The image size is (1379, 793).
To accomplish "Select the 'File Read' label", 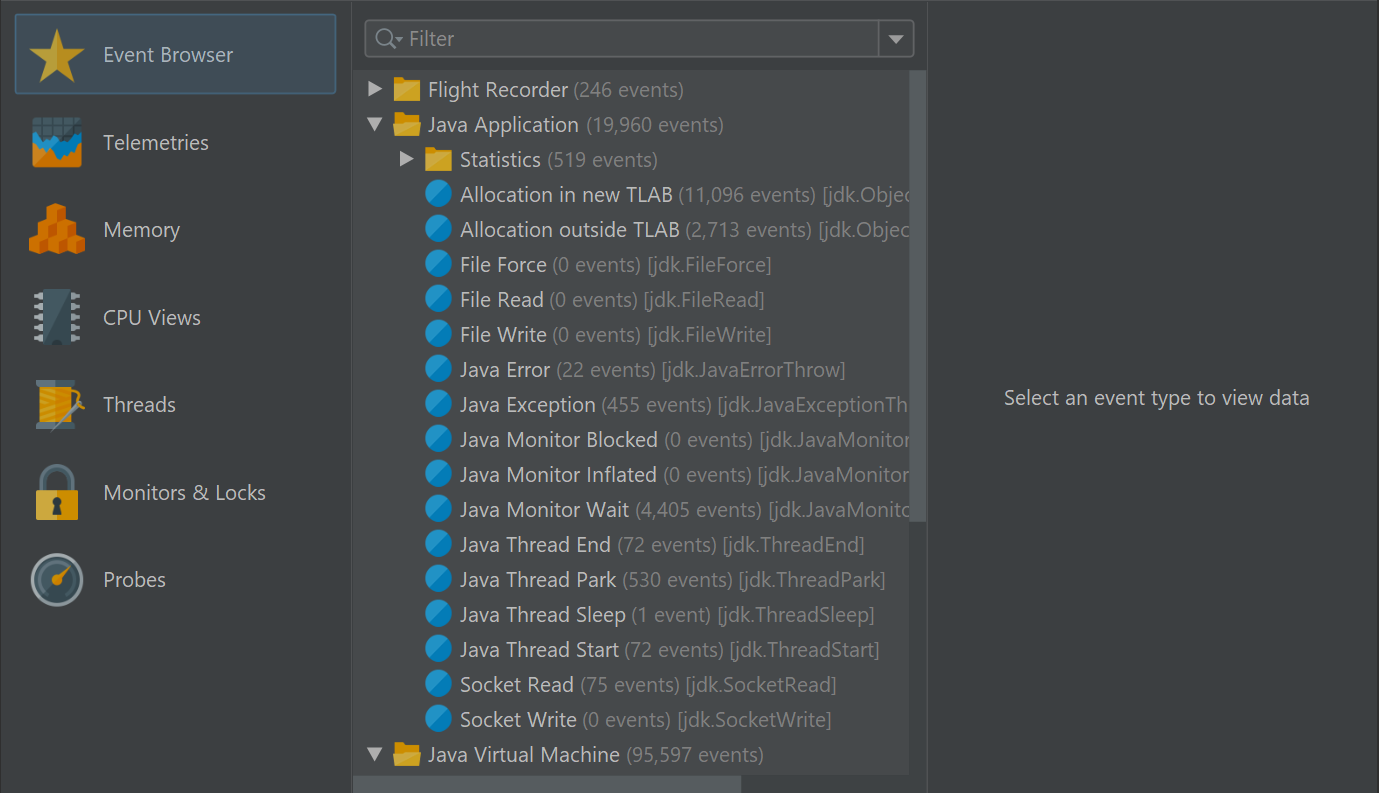I will pyautogui.click(x=502, y=300).
